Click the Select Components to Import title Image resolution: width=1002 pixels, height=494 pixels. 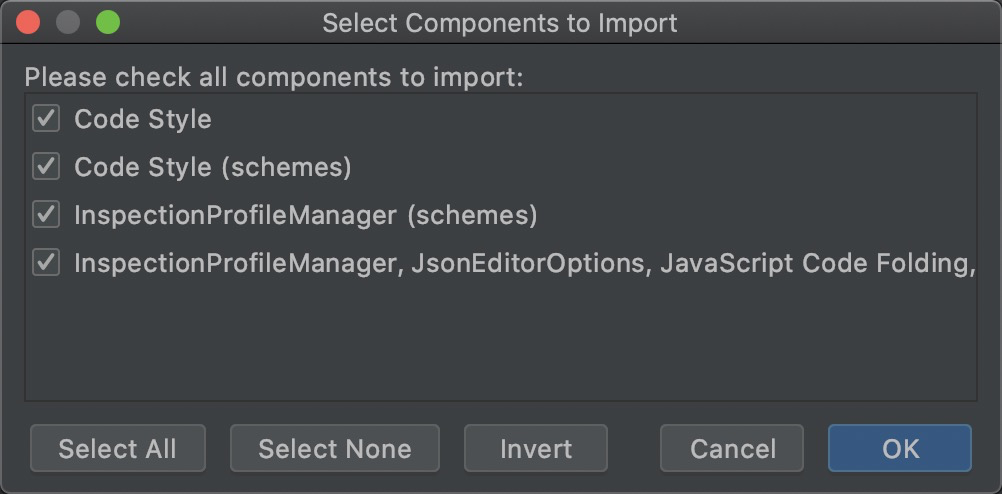pyautogui.click(x=500, y=22)
